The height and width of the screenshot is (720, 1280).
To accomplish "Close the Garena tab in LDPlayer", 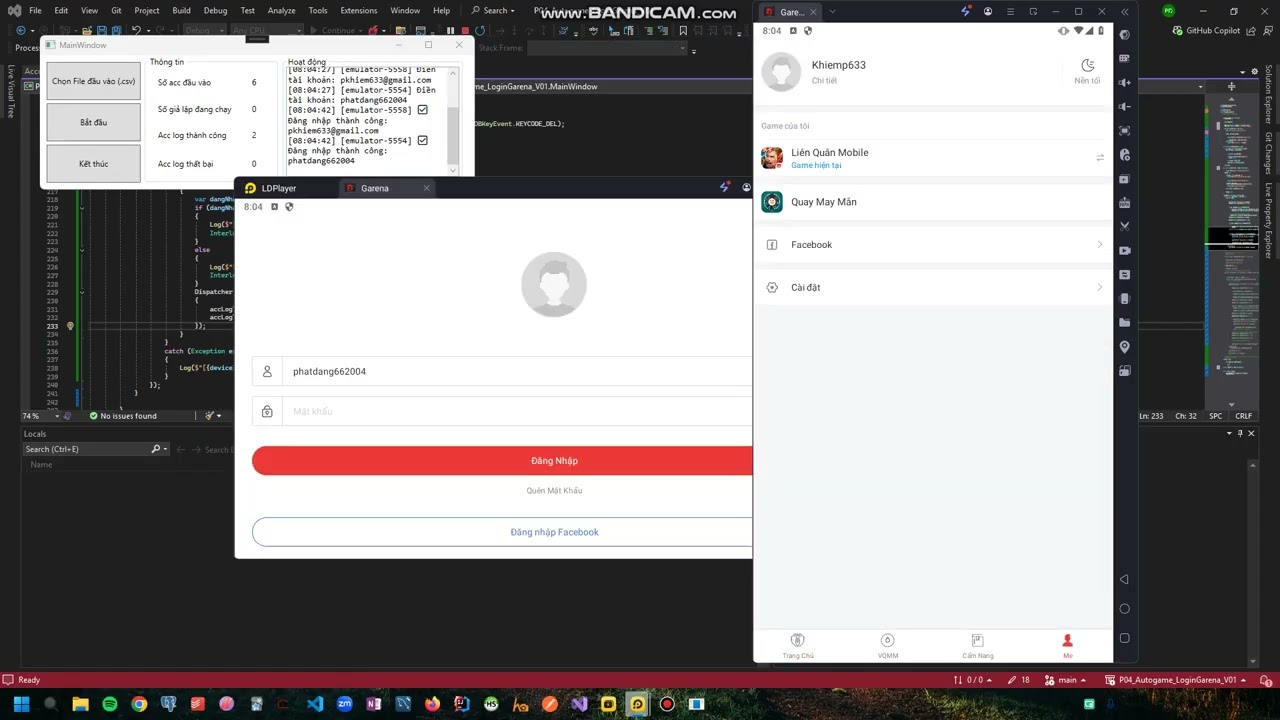I will (x=426, y=188).
